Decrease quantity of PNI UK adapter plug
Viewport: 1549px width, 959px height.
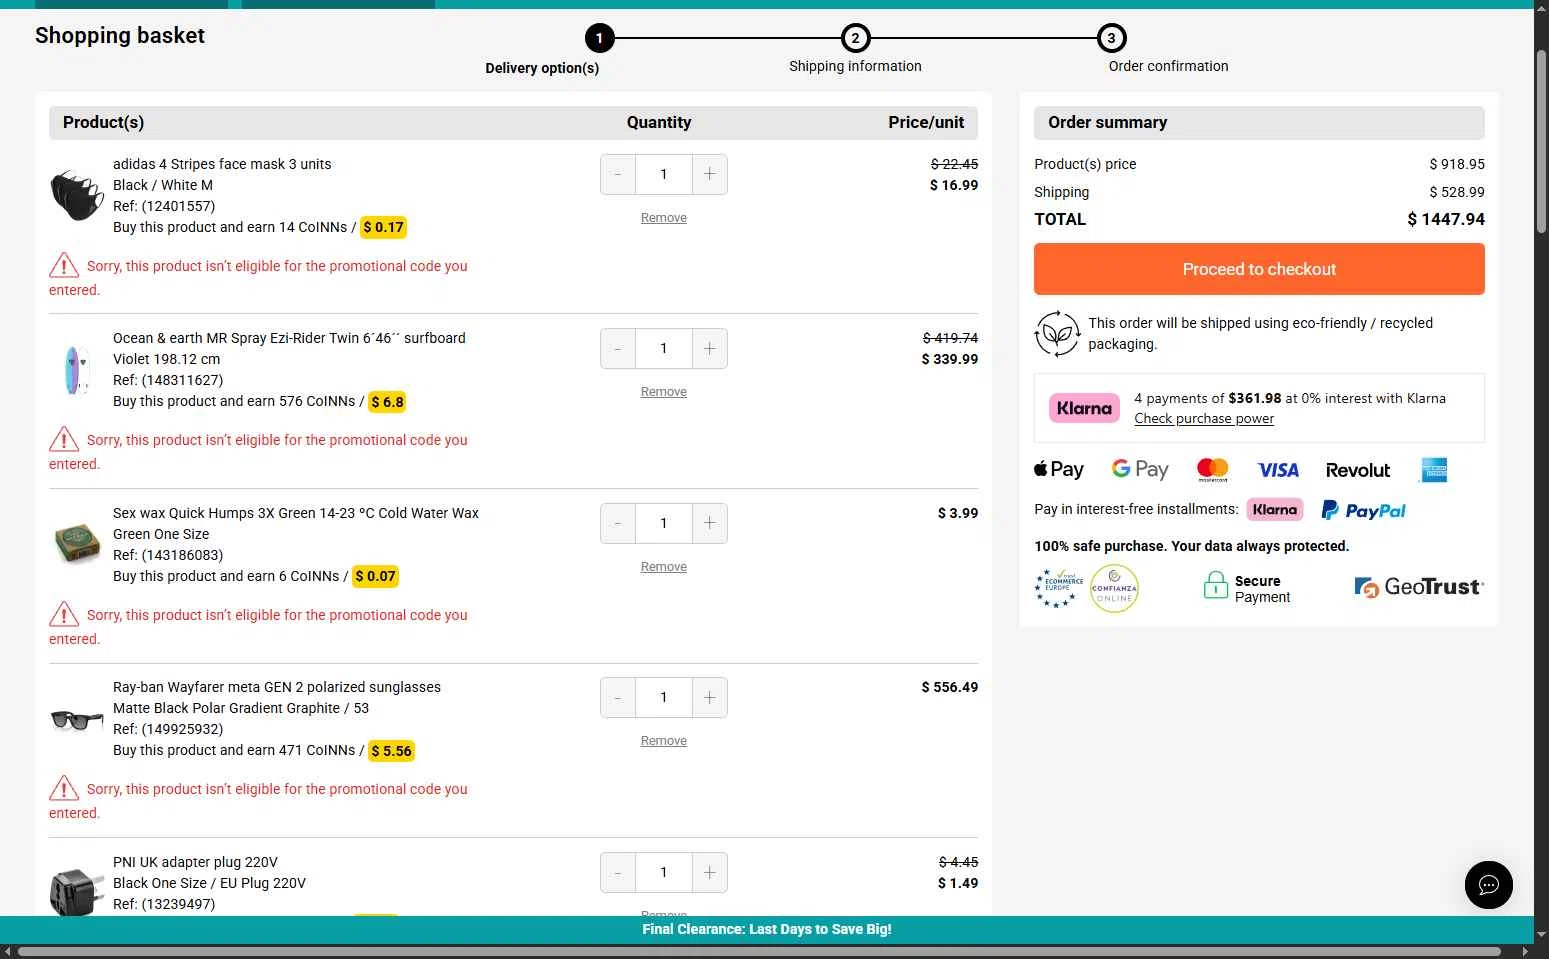pyautogui.click(x=618, y=872)
